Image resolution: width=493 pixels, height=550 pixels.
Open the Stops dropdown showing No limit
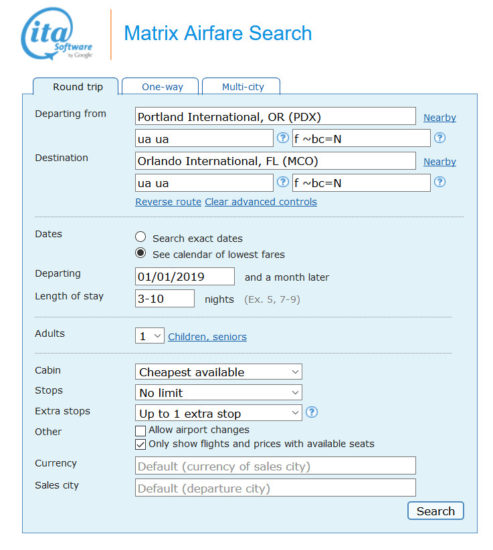pyautogui.click(x=218, y=393)
